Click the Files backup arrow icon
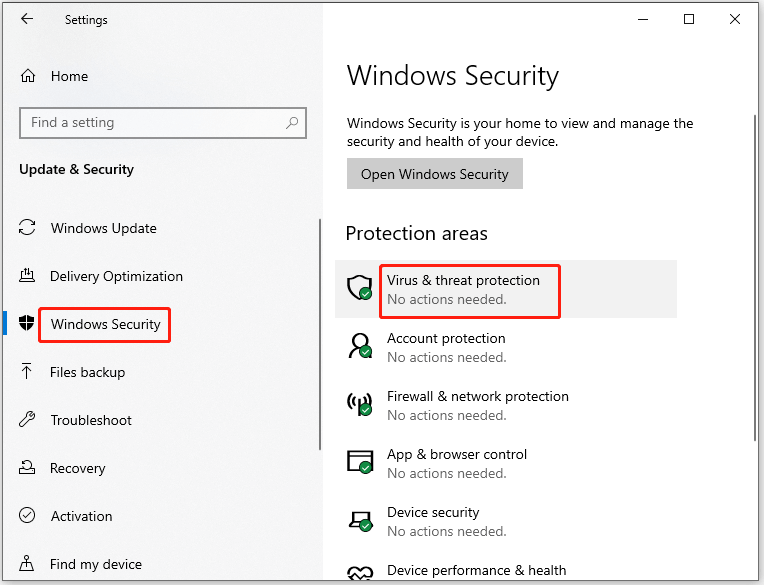Screen dimensions: 764x585 coord(26,371)
